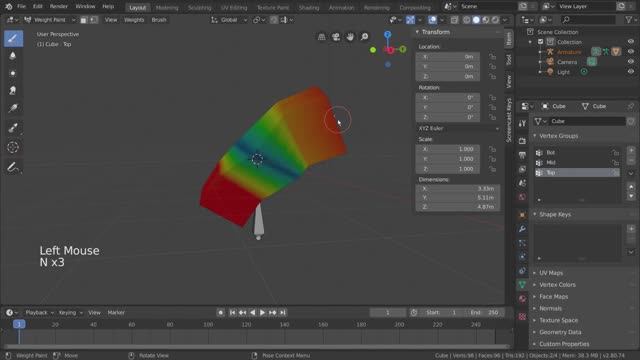The image size is (640, 360).
Task: Open the Tool properties tab icon
Action: pos(522,124)
